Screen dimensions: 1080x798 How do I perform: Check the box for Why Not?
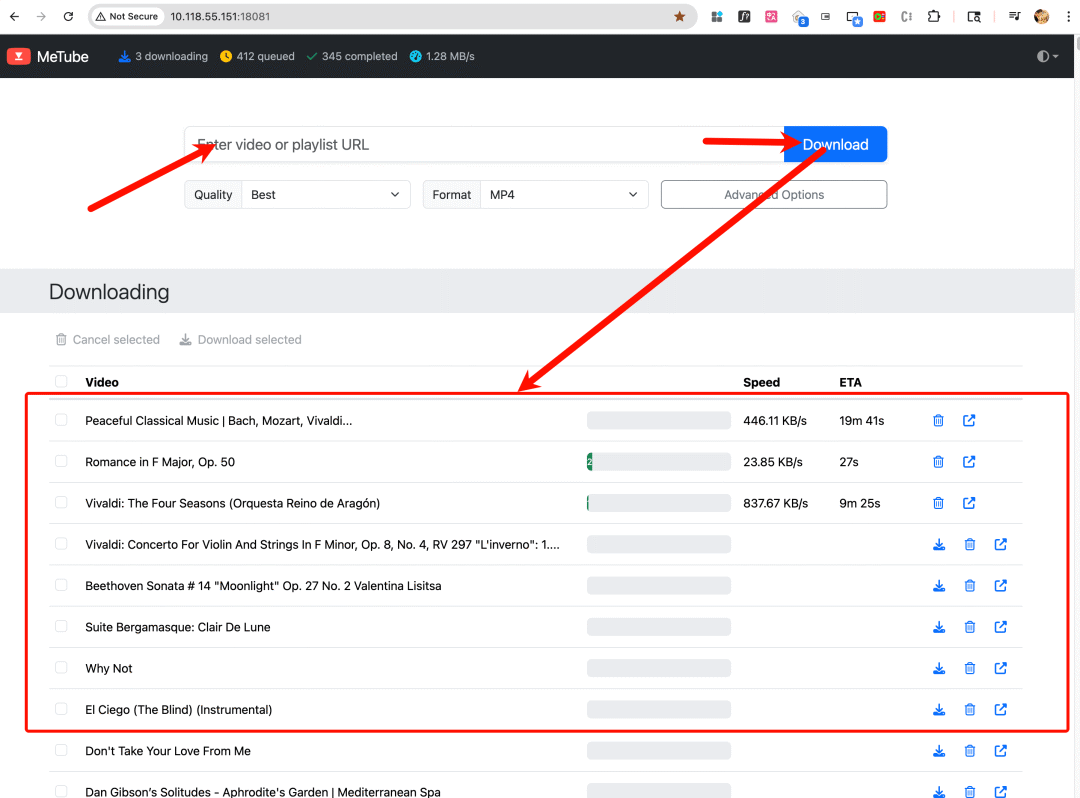tap(62, 668)
